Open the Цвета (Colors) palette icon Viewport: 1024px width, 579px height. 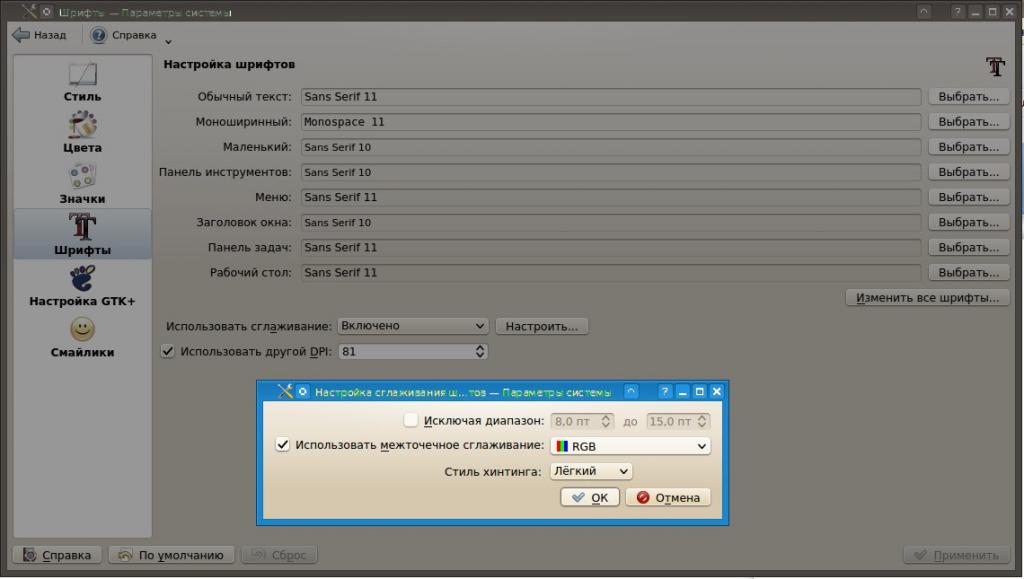(82, 124)
